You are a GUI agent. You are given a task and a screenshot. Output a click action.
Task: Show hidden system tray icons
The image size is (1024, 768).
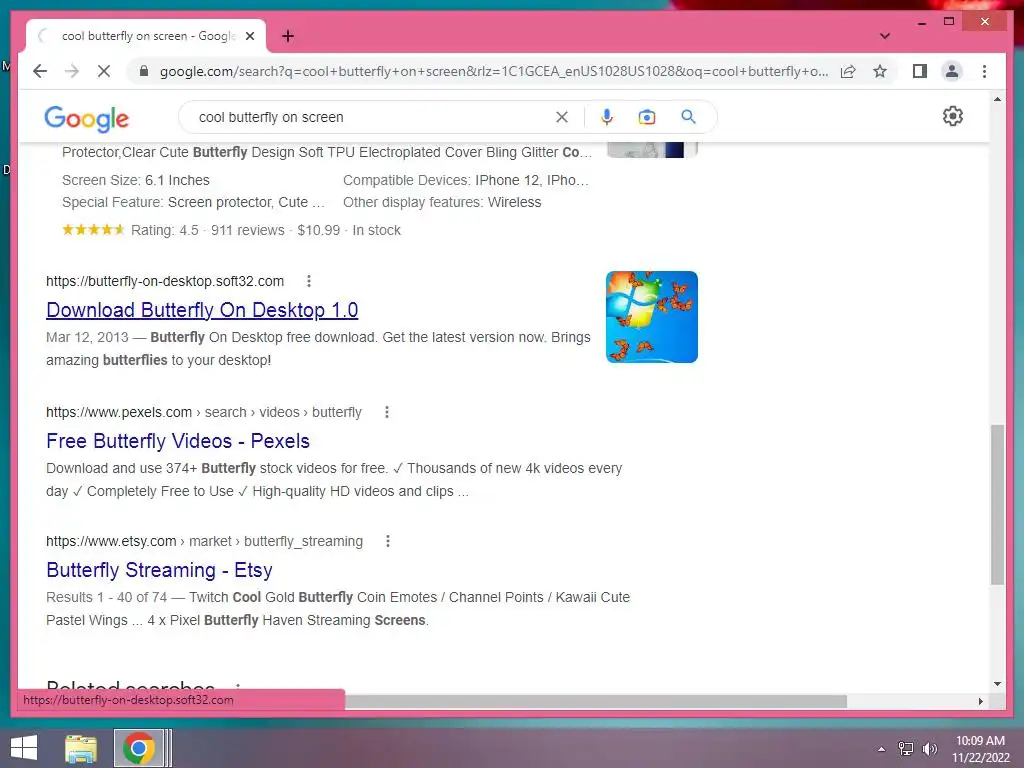(882, 749)
